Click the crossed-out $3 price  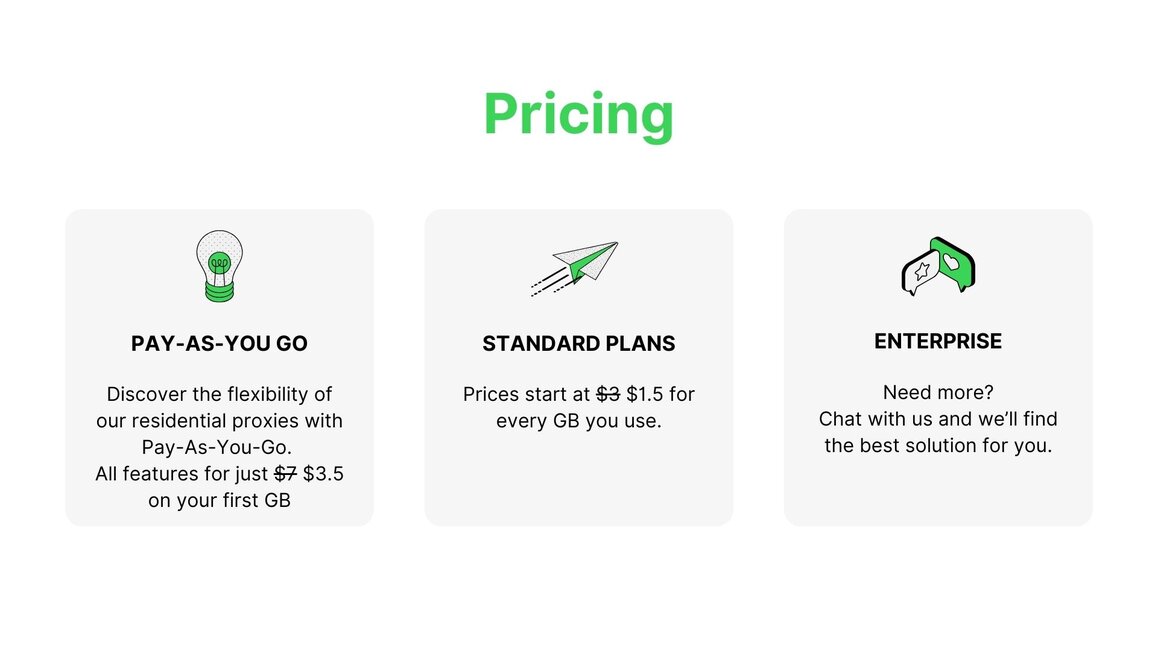click(x=608, y=395)
